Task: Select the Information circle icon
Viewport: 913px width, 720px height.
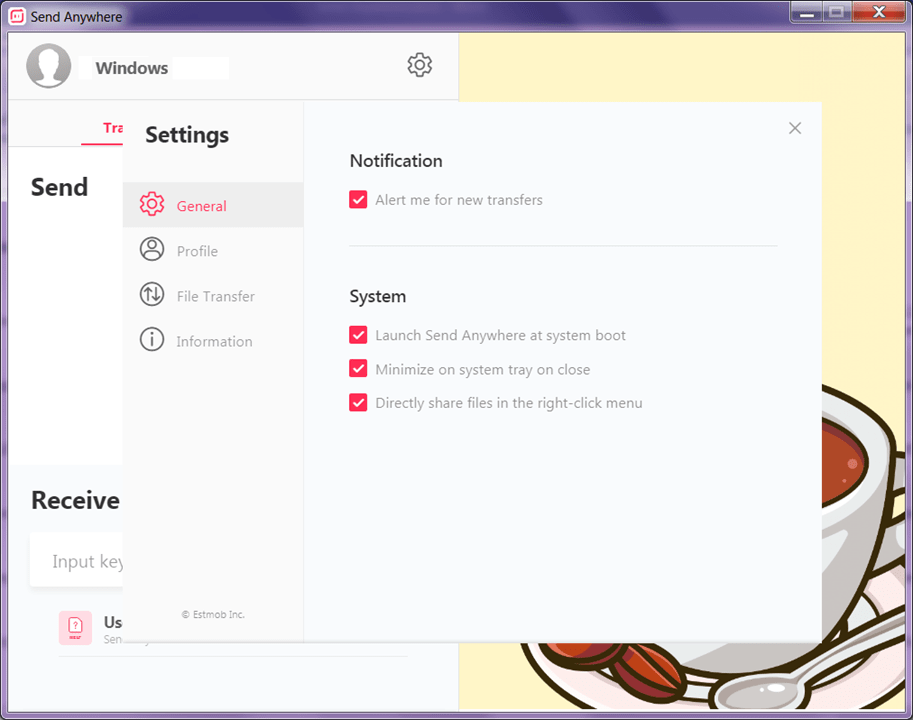Action: tap(152, 339)
